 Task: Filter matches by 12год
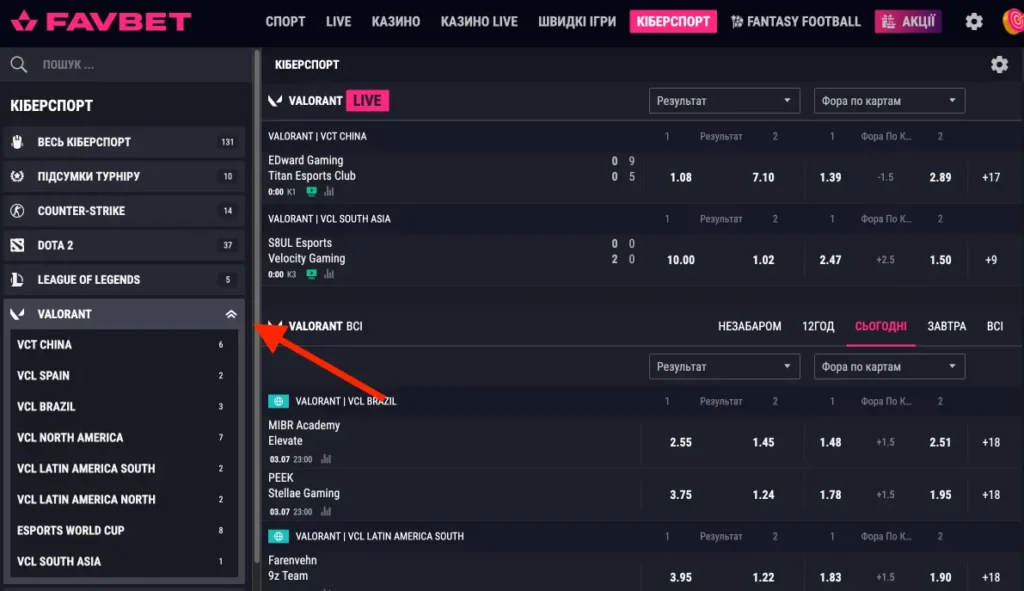[818, 326]
